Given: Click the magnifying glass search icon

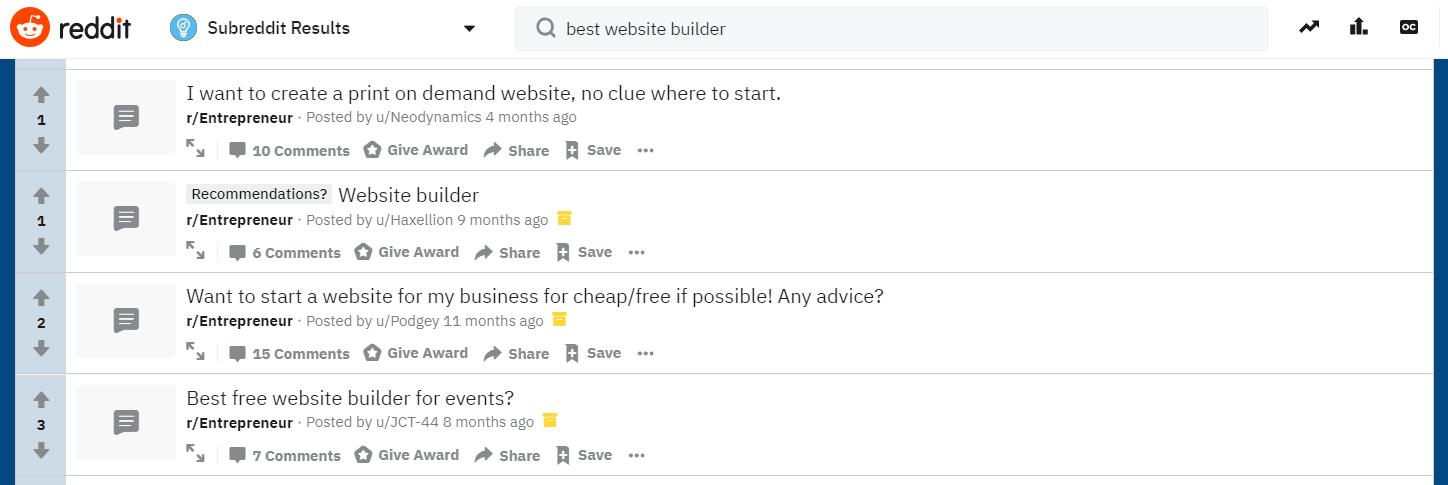Looking at the screenshot, I should [546, 29].
